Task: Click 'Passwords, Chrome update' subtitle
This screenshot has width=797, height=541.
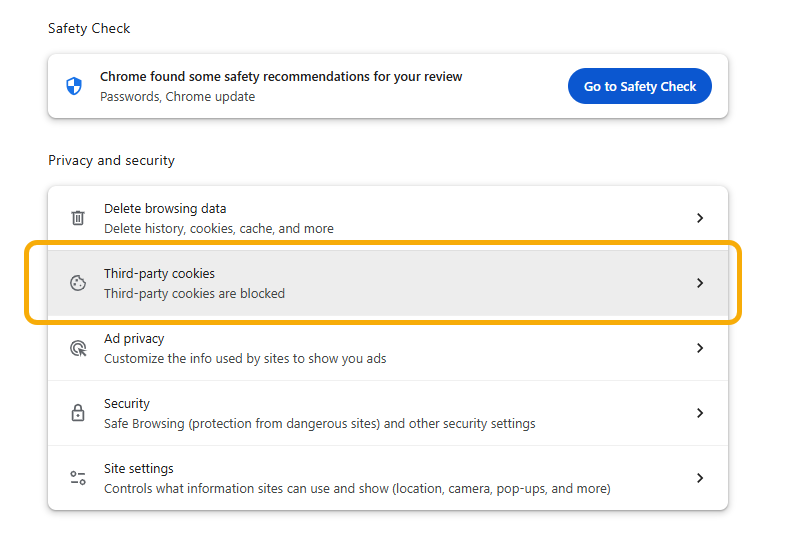Action: tap(177, 97)
